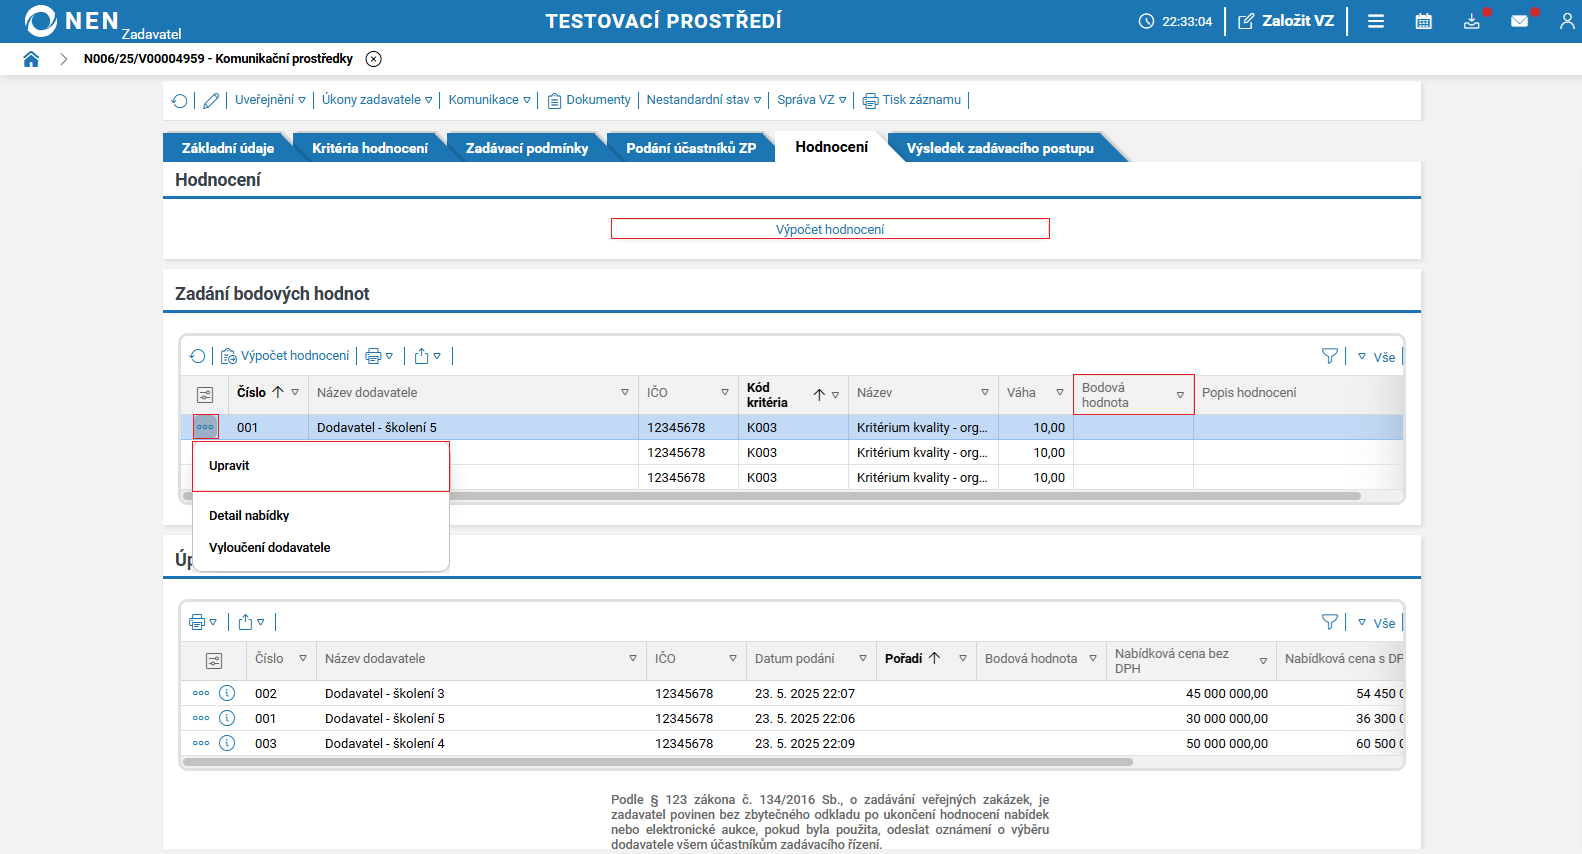Close the N006/25/V00004959 breadcrumb tab
The height and width of the screenshot is (854, 1582).
coord(373,59)
